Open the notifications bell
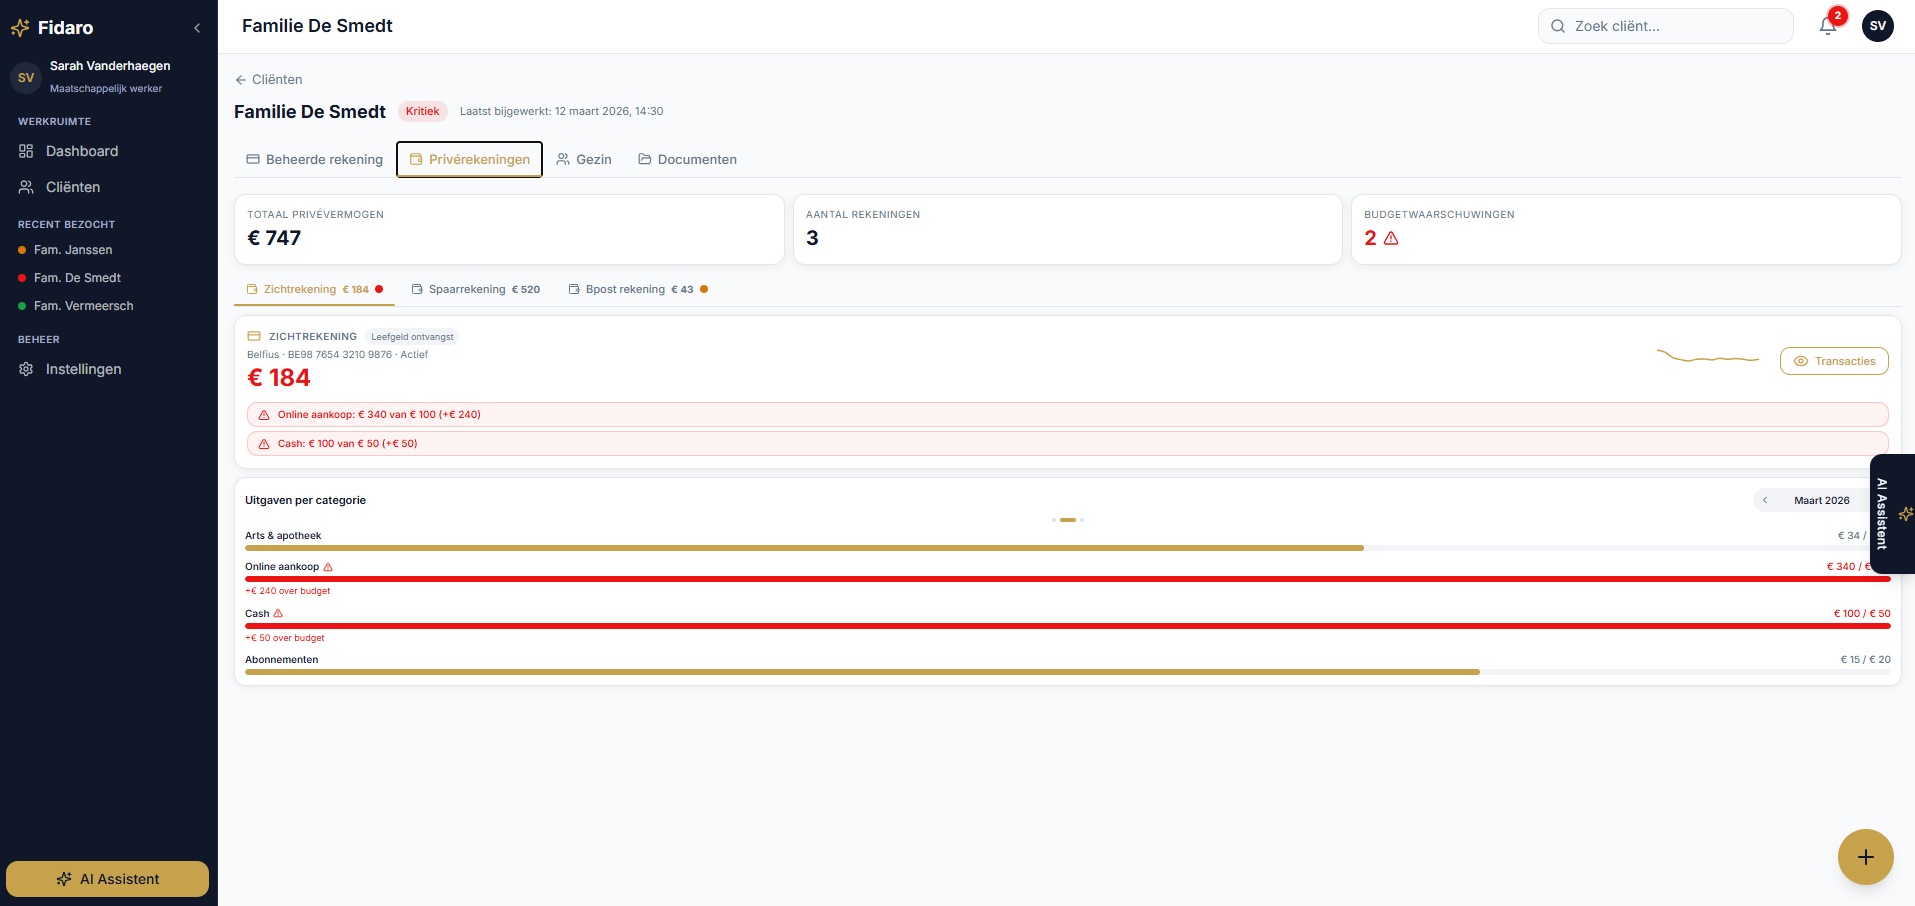1915x906 pixels. [x=1828, y=26]
